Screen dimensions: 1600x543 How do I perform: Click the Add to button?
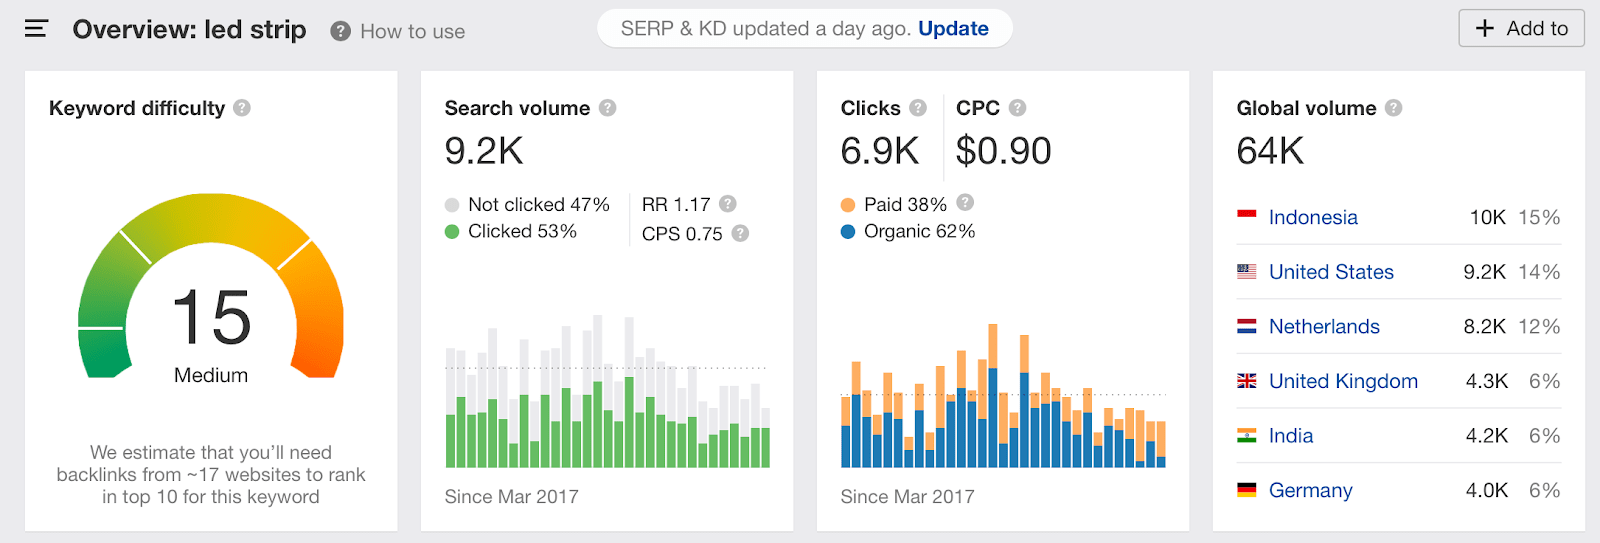point(1522,29)
